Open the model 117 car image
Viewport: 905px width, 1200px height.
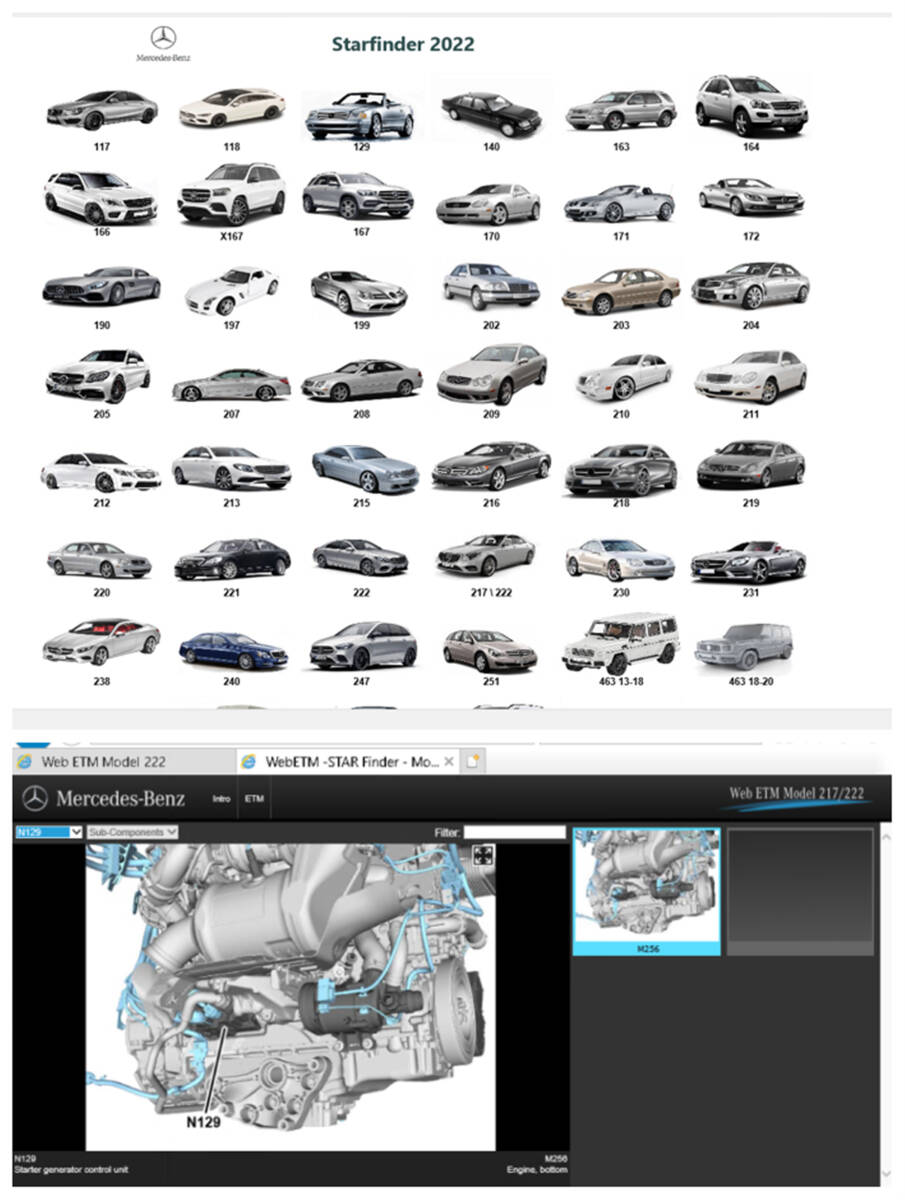coord(102,109)
